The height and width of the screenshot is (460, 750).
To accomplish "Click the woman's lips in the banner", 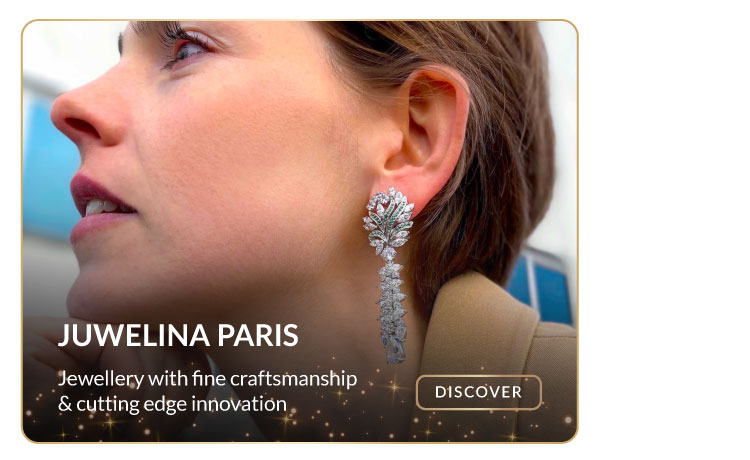I will (x=98, y=208).
